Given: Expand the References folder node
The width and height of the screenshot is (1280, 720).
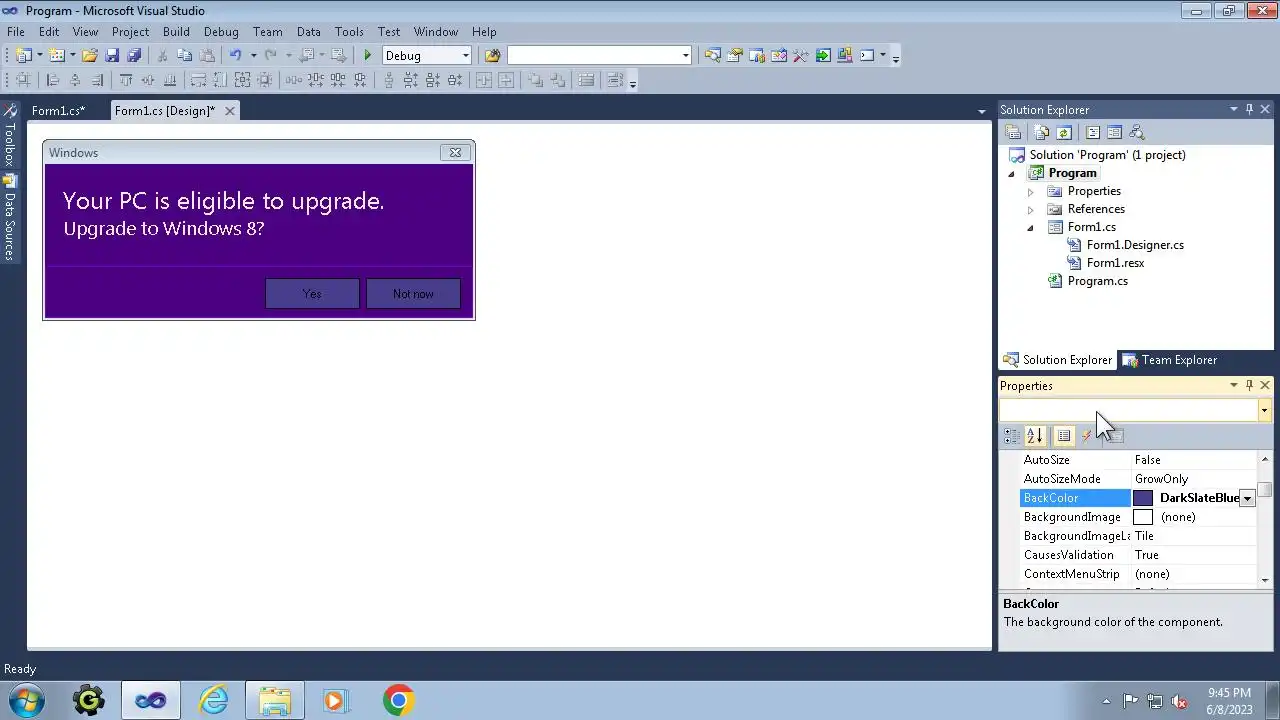Looking at the screenshot, I should [x=1030, y=209].
